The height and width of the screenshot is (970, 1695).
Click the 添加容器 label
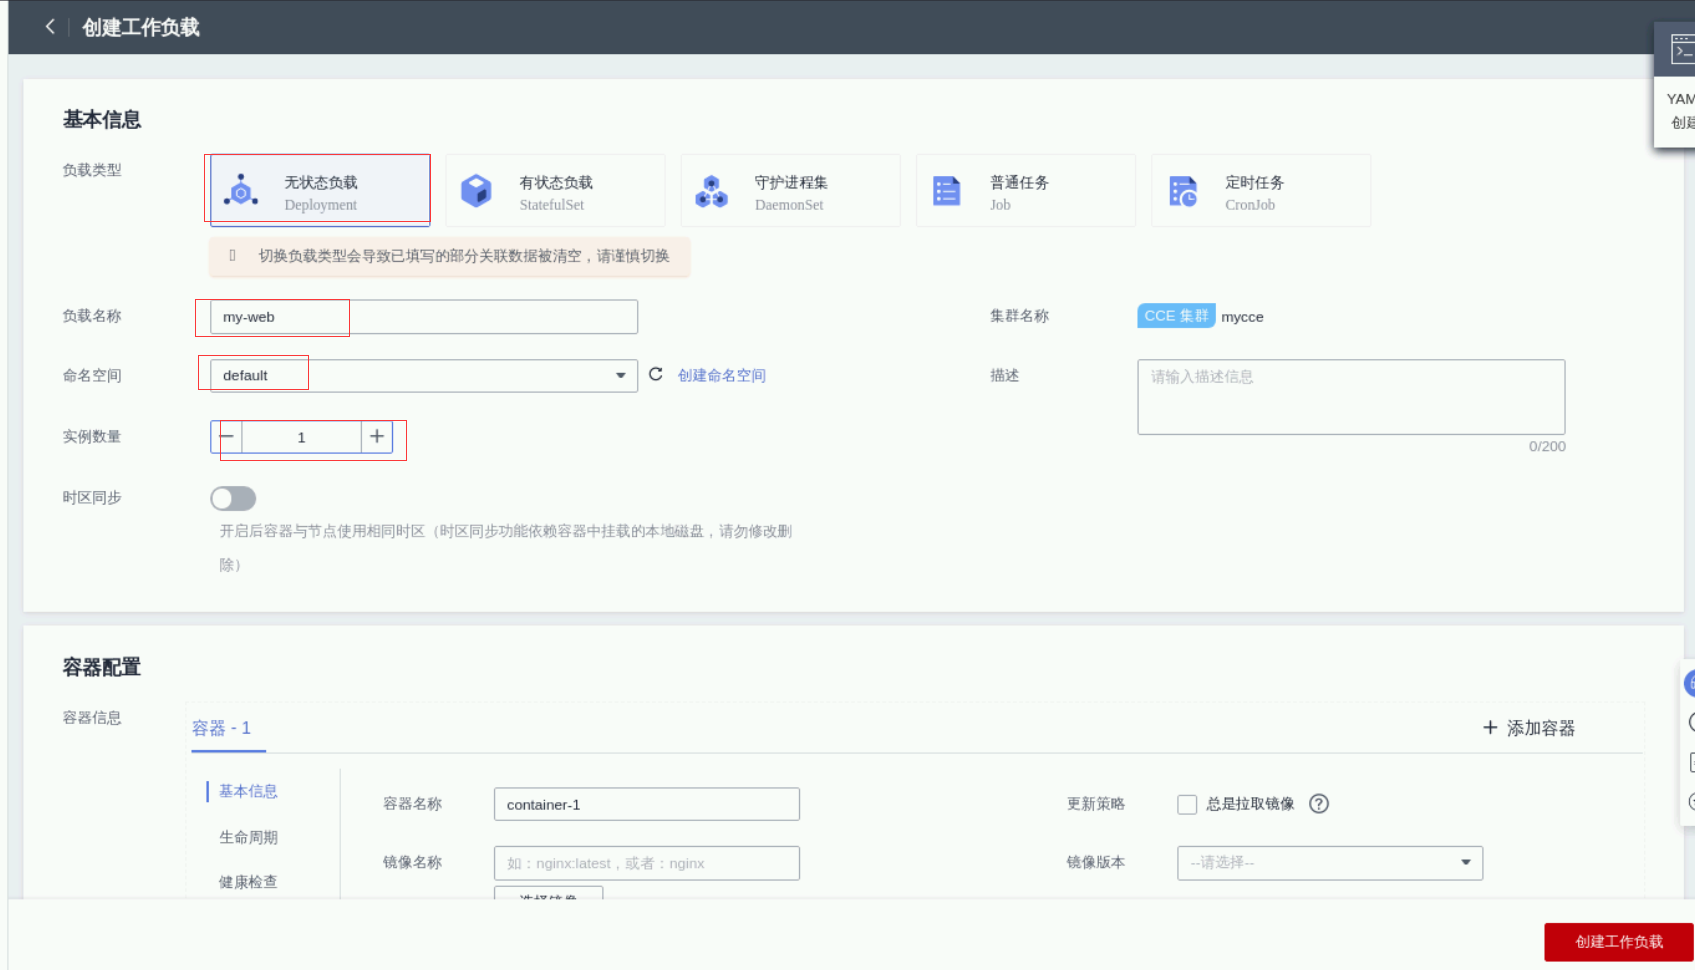(1541, 728)
